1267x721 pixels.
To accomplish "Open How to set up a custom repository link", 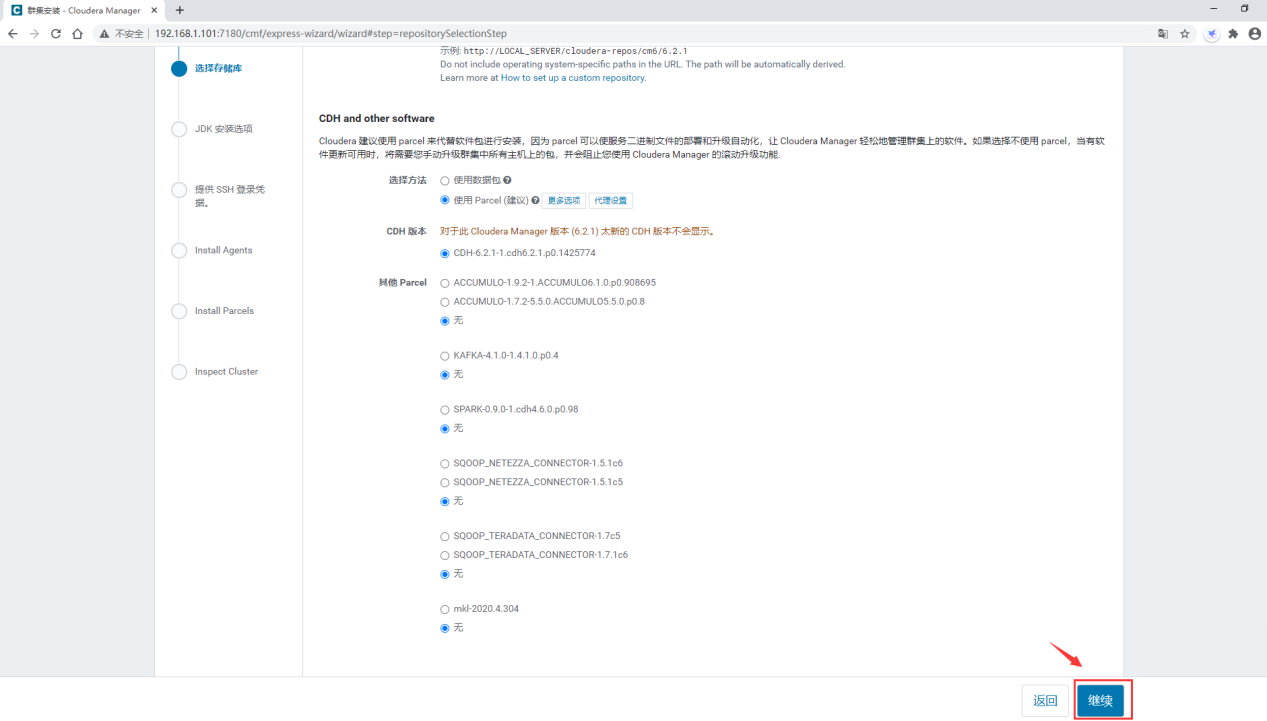I will click(573, 78).
